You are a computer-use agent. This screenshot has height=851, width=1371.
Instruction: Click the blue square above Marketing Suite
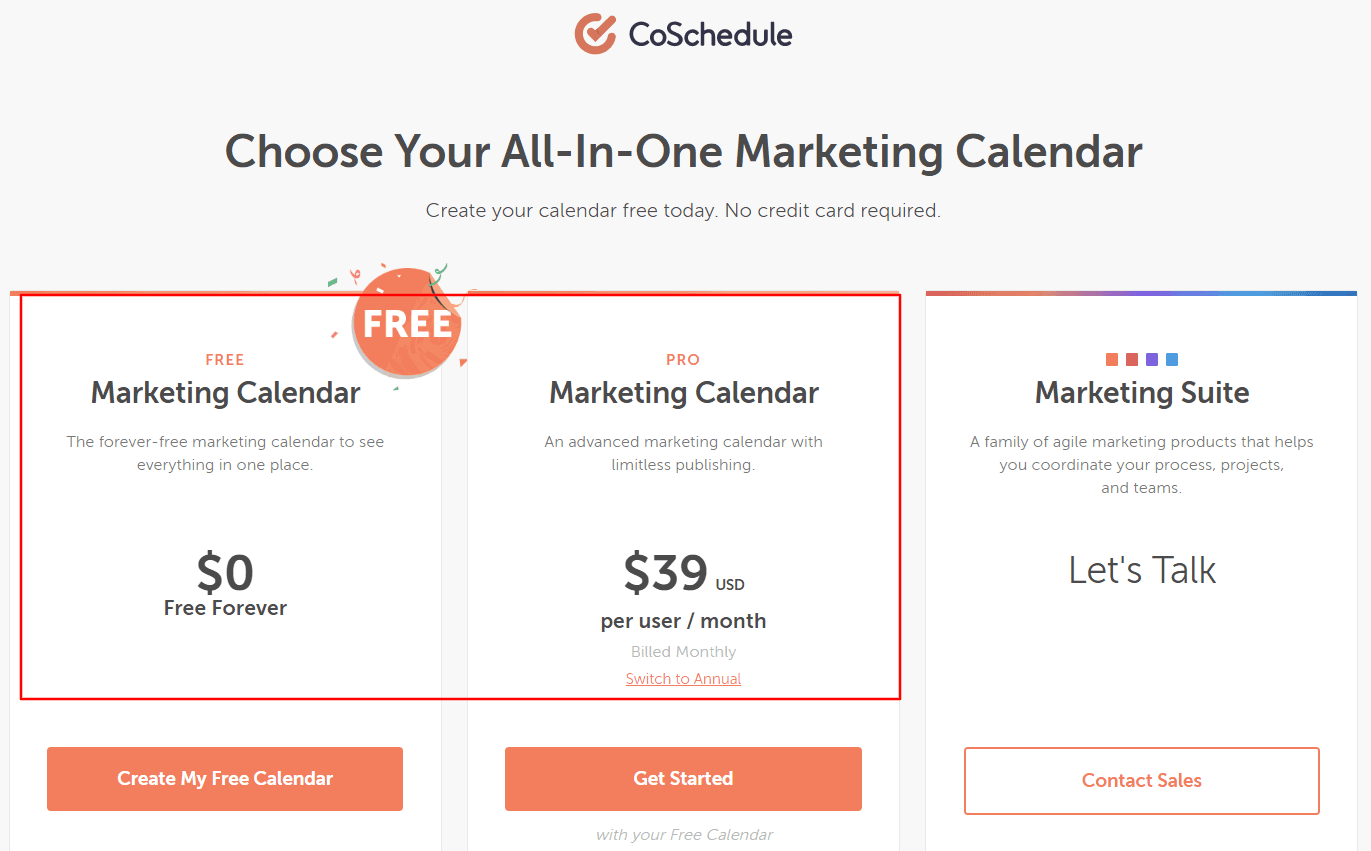tap(1172, 359)
